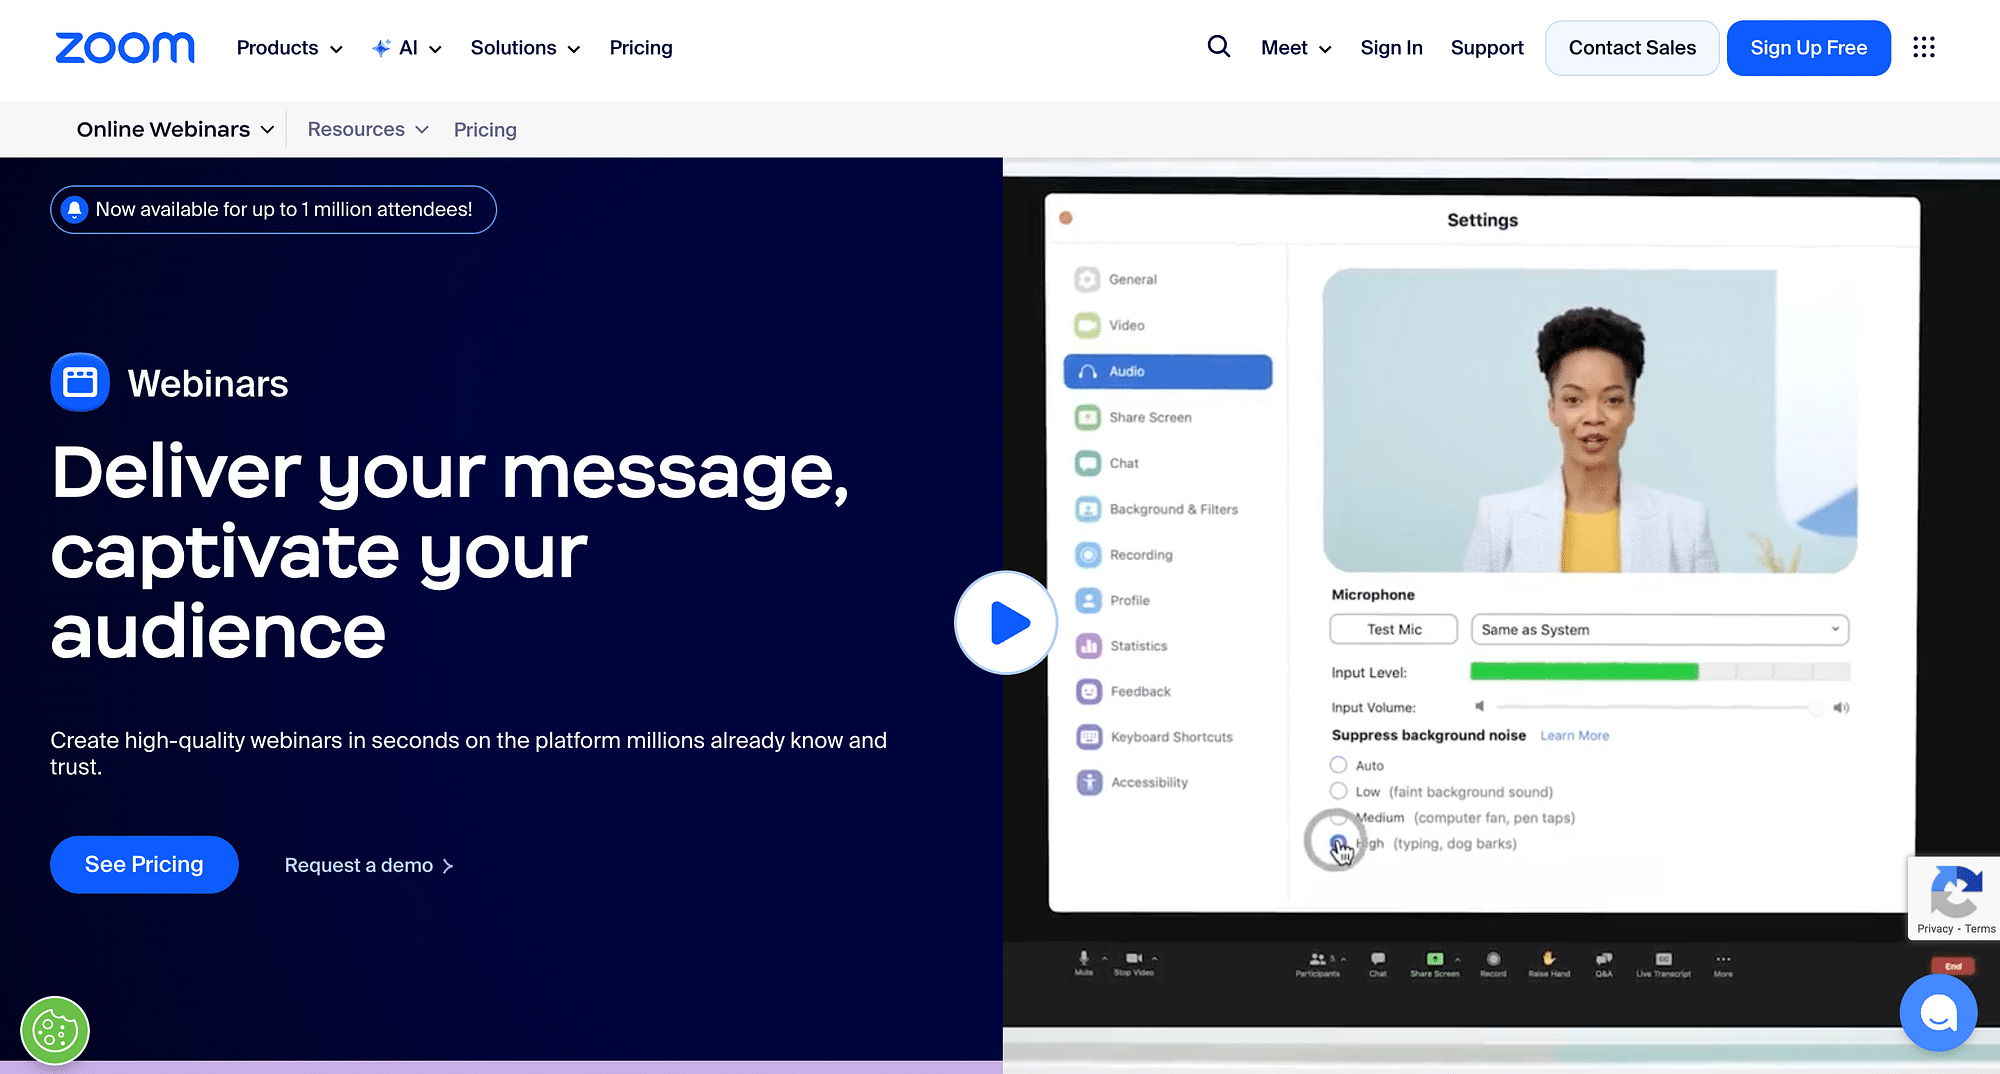Expand the arrow next to Stop Video

coord(1155,958)
